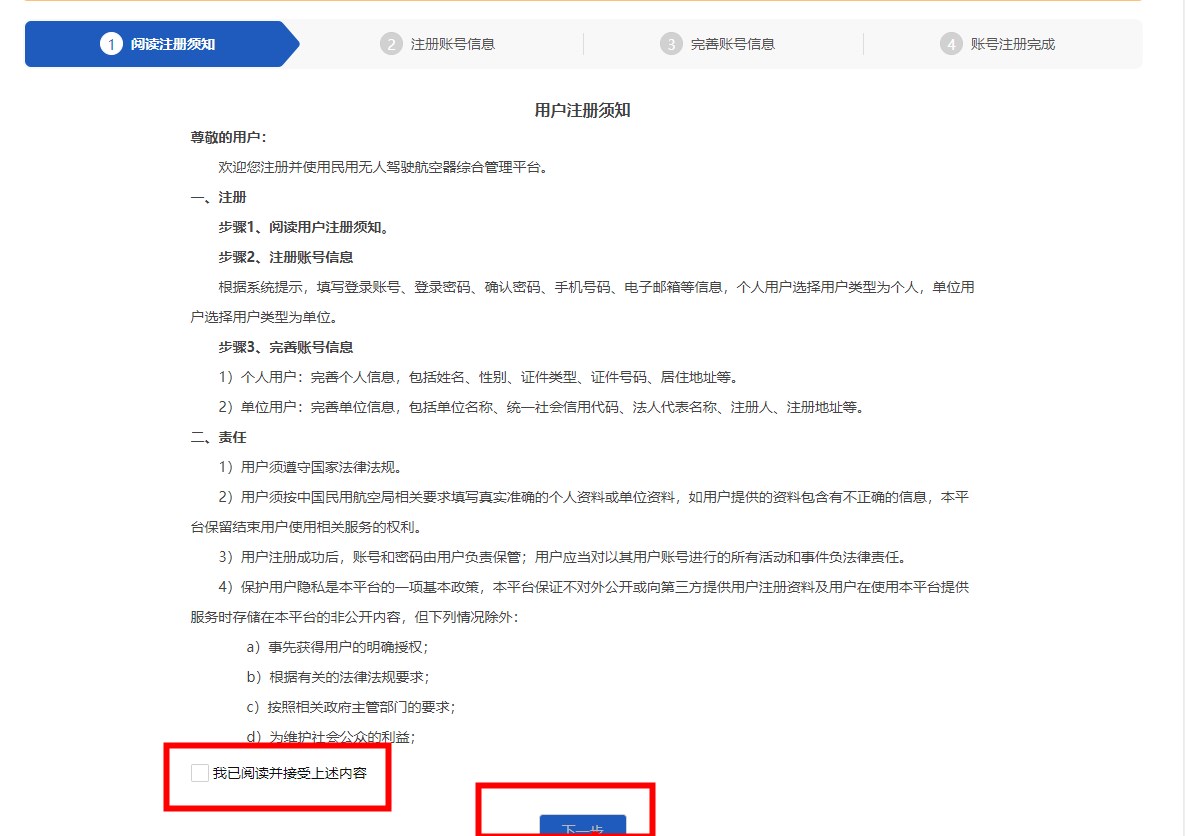Check the 我已阅读并接受上述内容 checkbox
Screen dimensions: 1185x836
pos(200,773)
